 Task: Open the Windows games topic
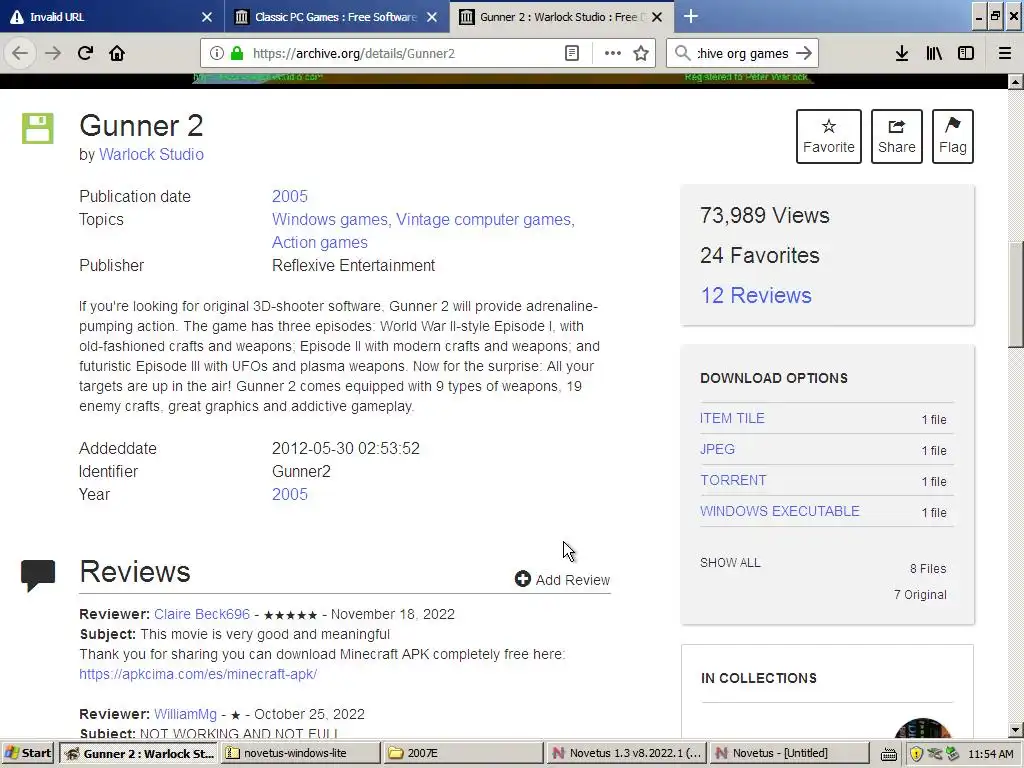click(330, 219)
